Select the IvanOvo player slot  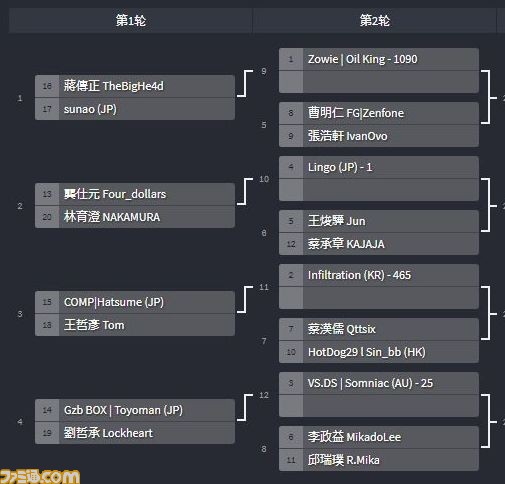coord(379,136)
